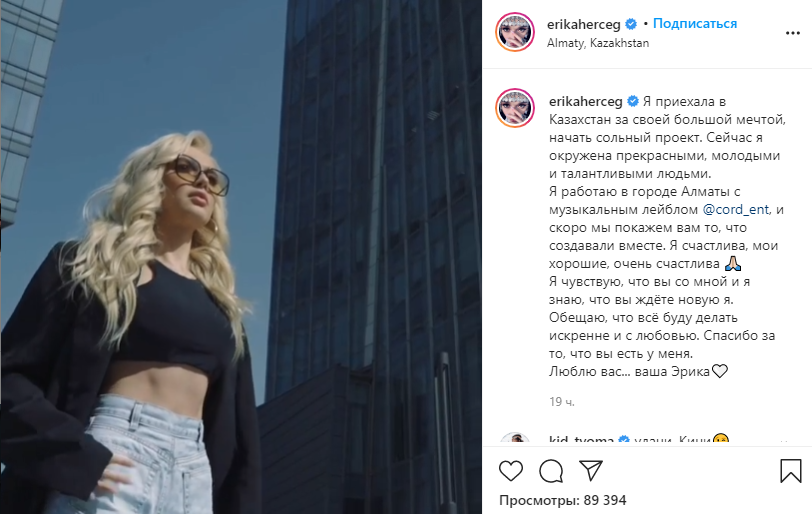Click the Просмотры: 89 394 view count
Screen dimensions: 812x514
(562, 500)
